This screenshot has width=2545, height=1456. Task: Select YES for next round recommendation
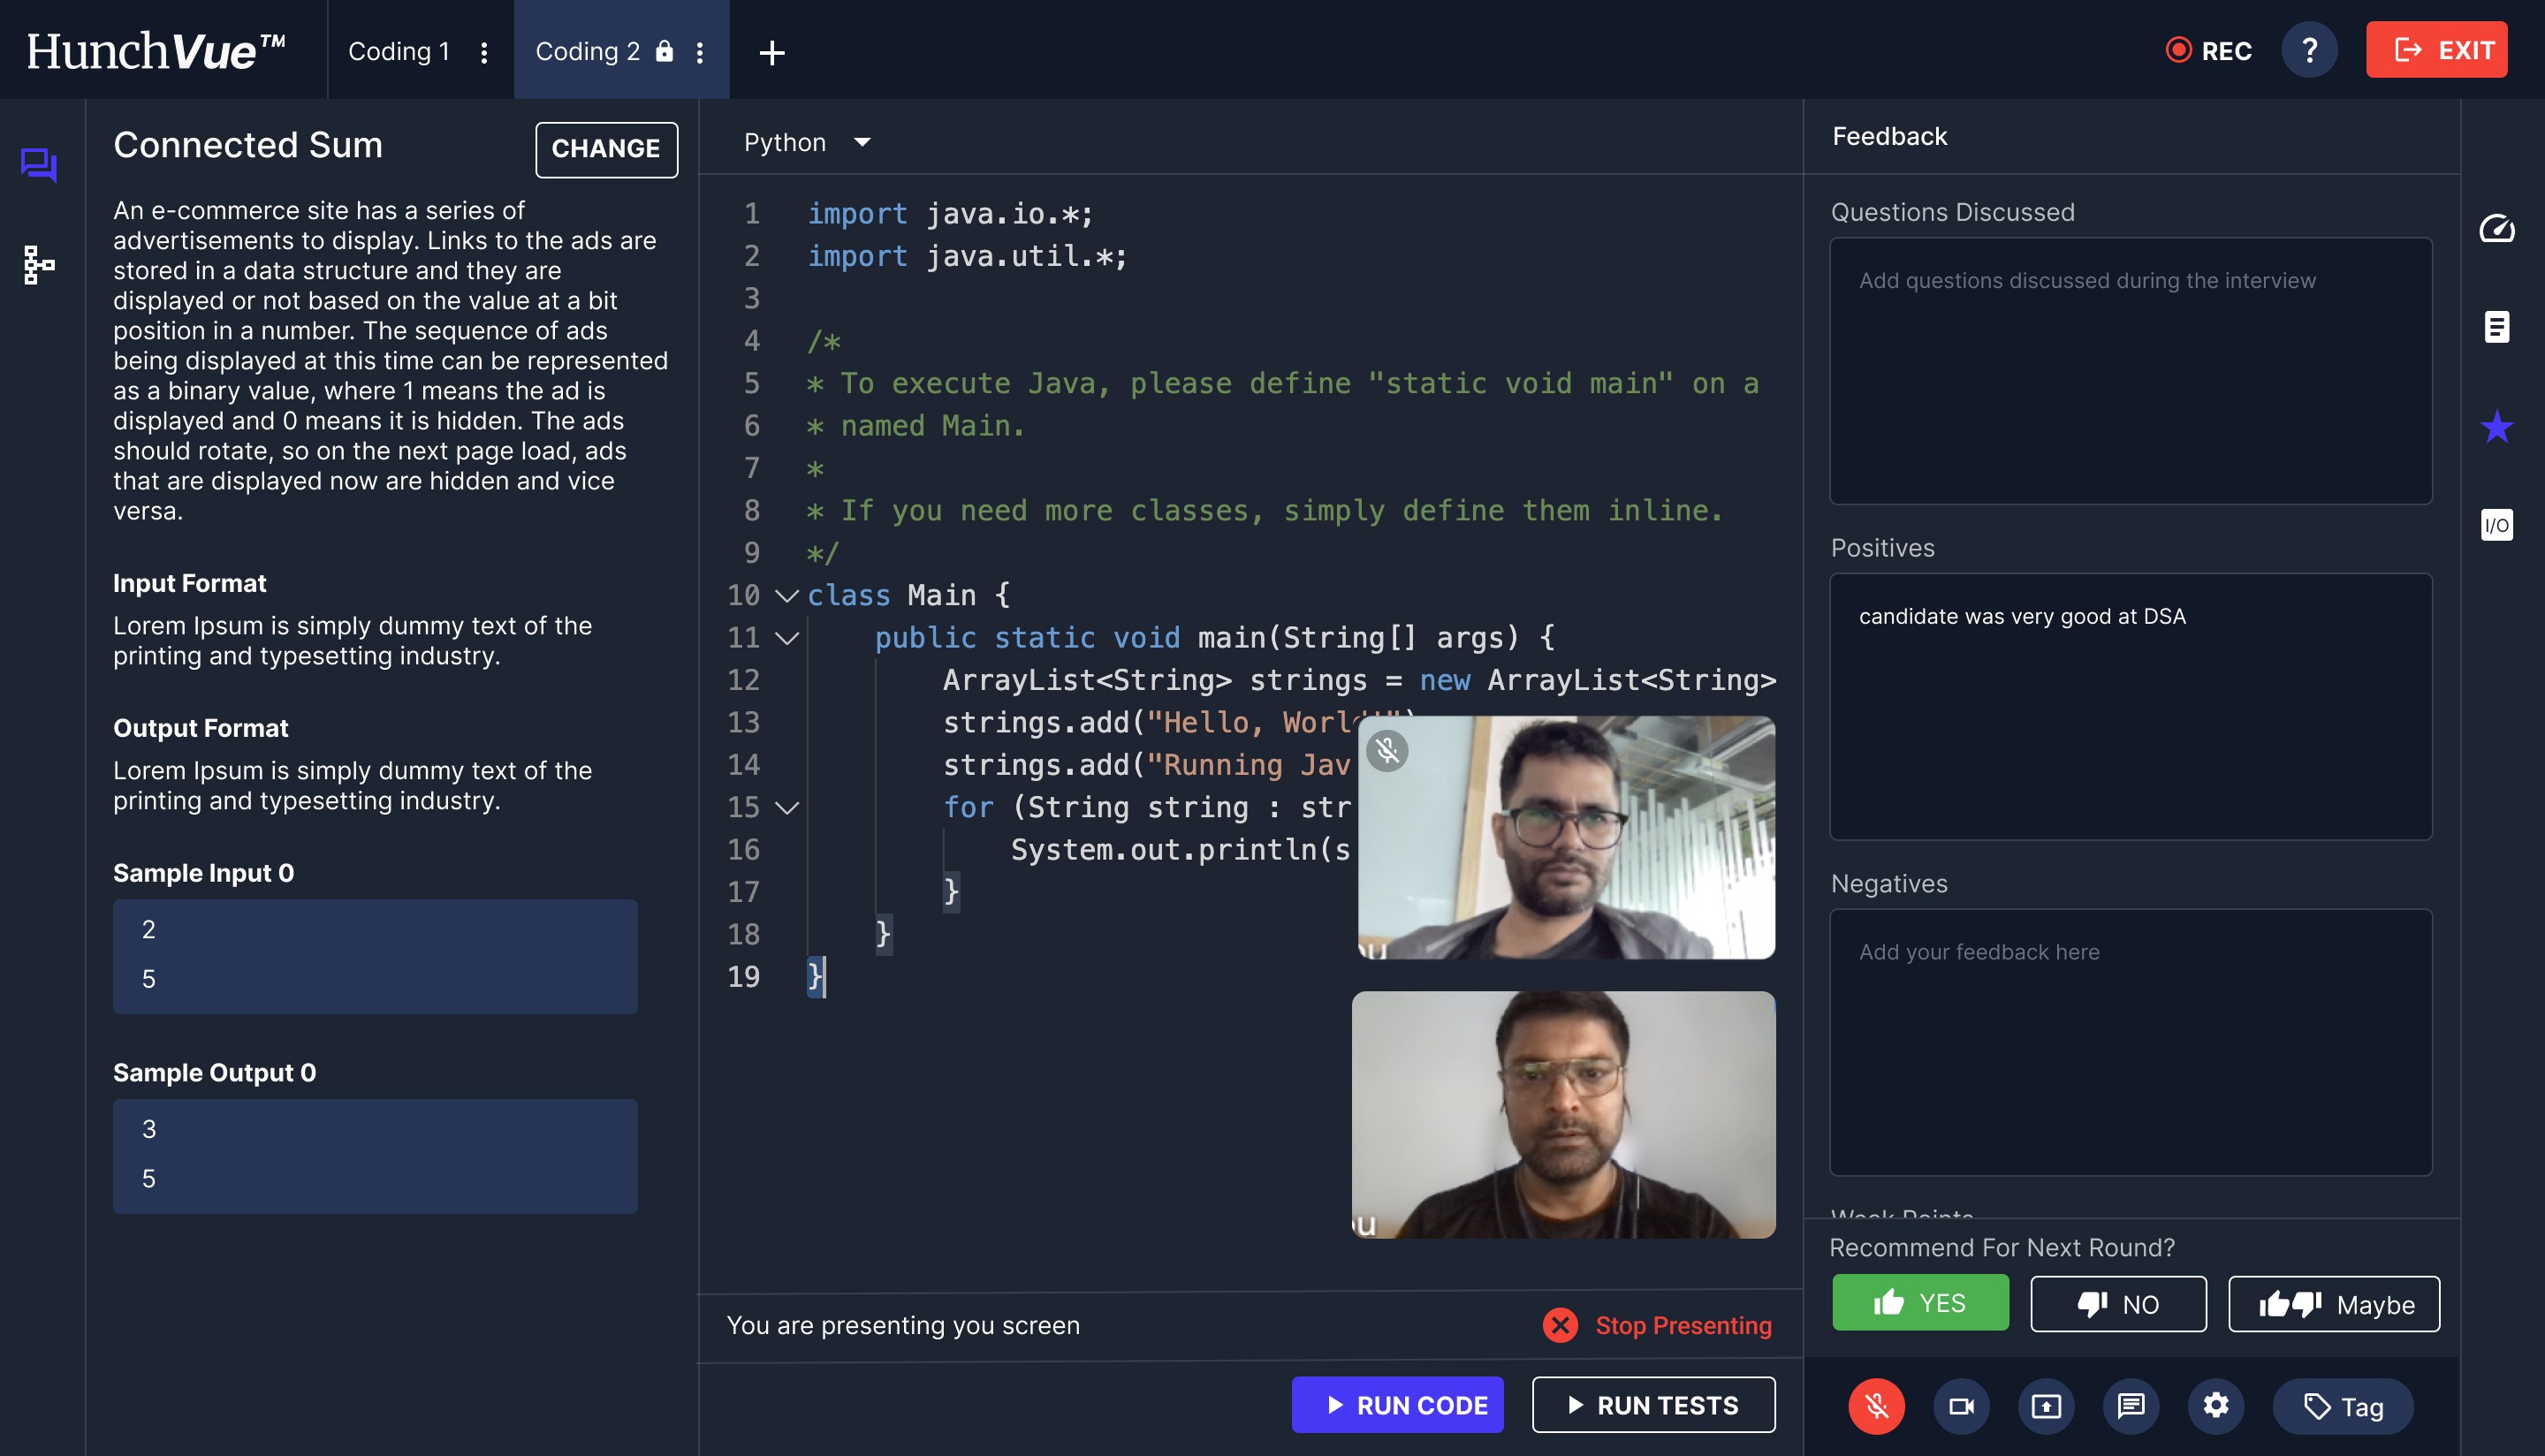click(x=1920, y=1303)
